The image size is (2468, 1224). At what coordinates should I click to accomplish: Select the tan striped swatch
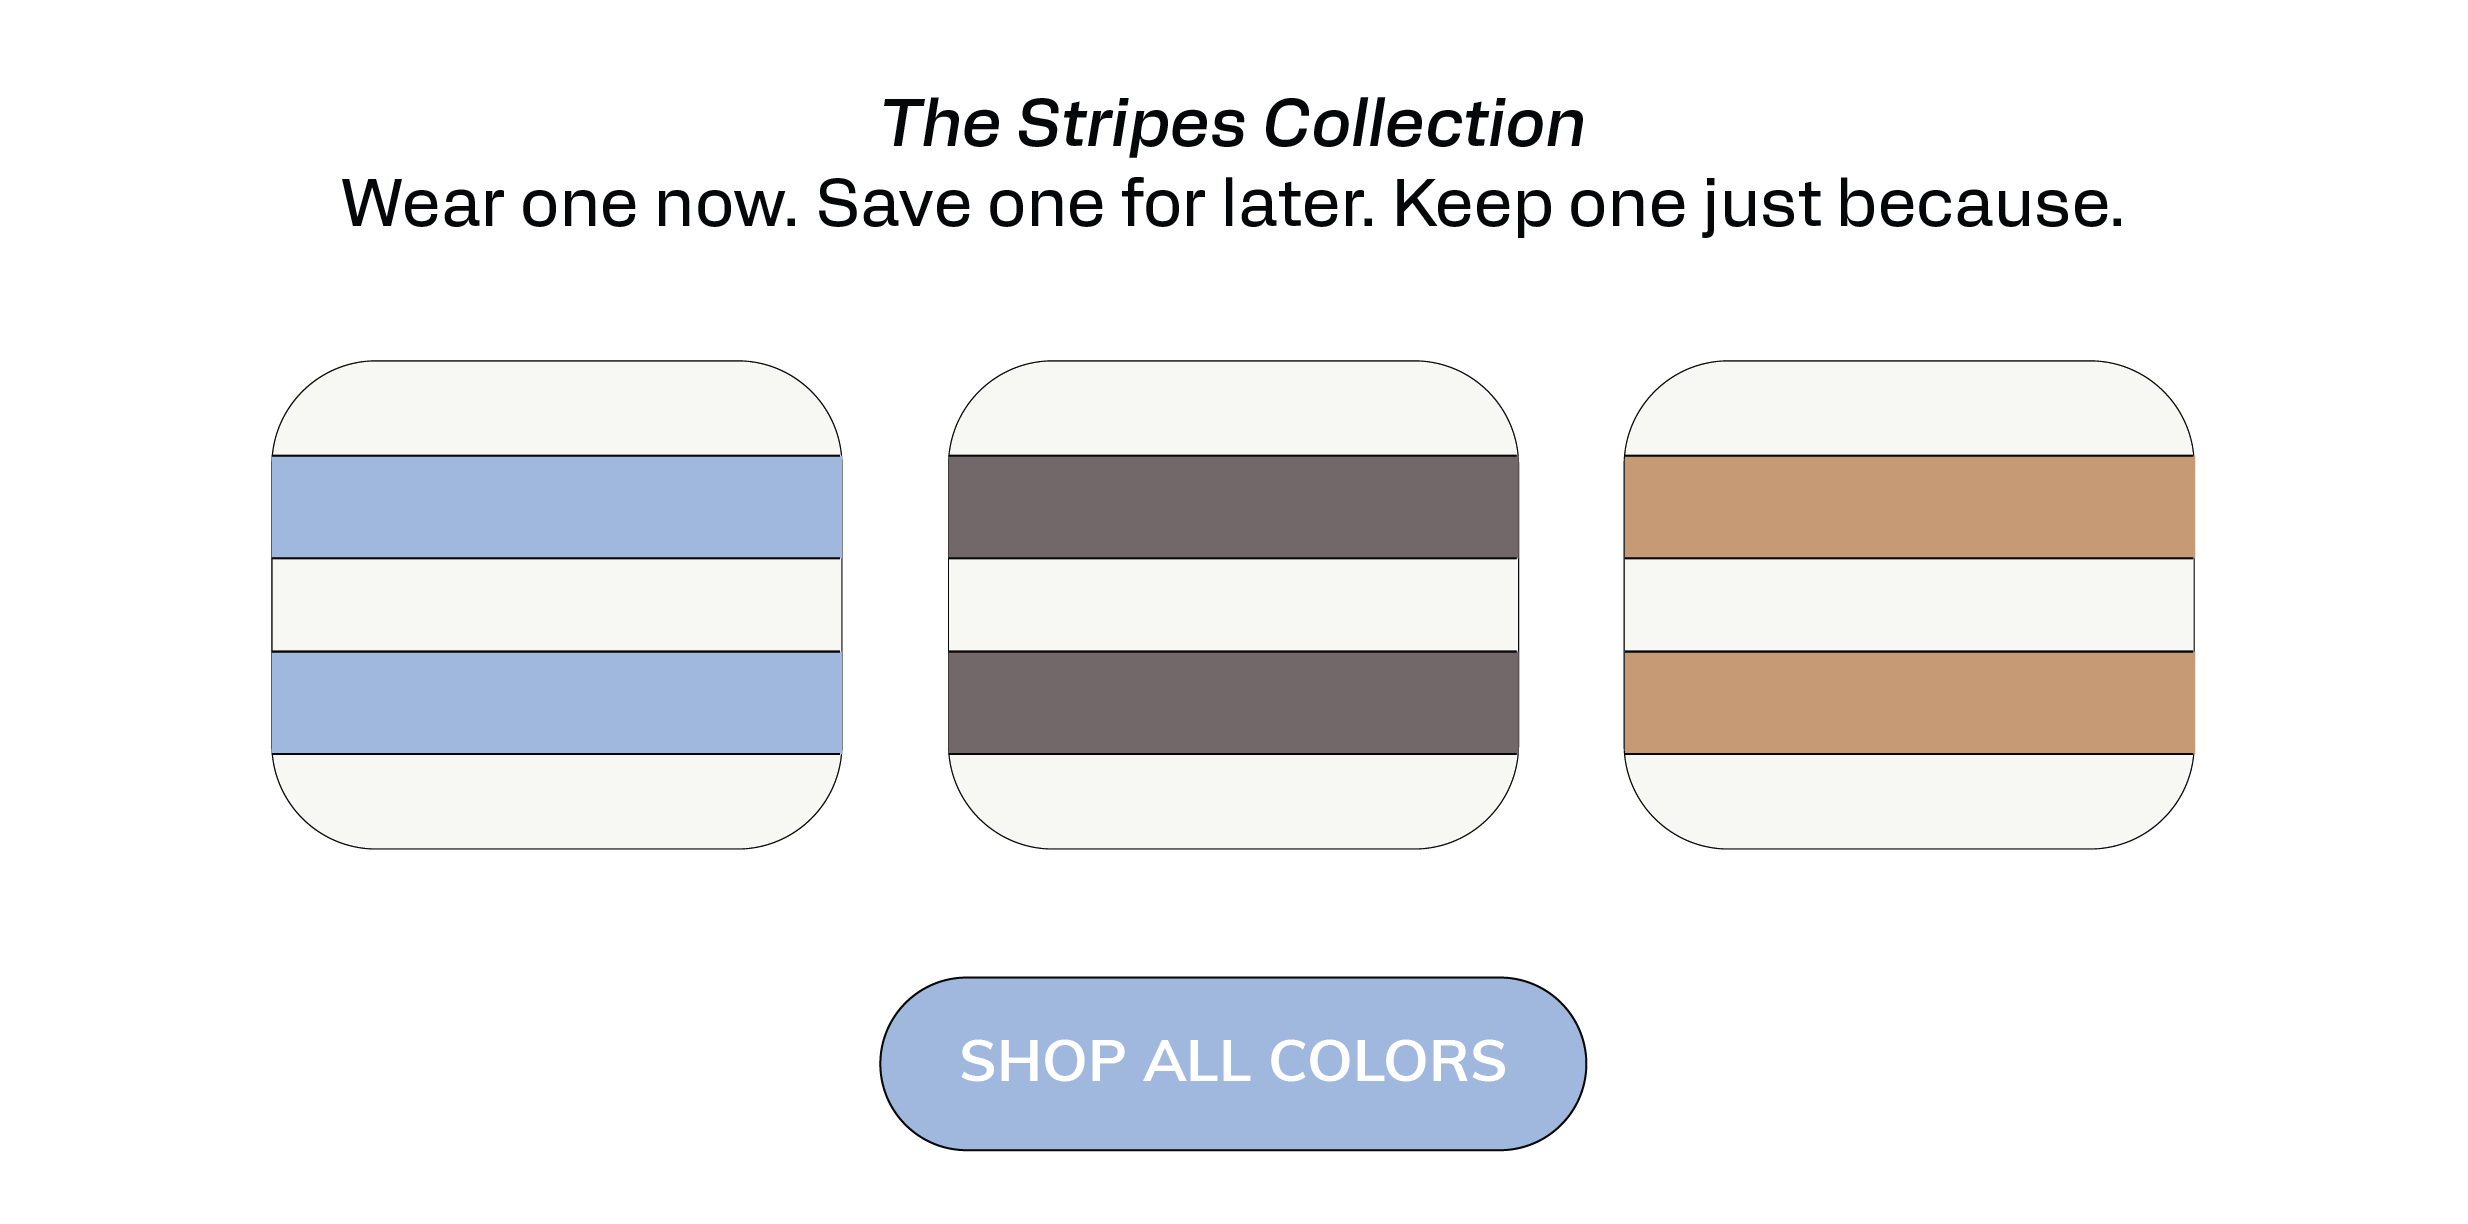pyautogui.click(x=1909, y=605)
